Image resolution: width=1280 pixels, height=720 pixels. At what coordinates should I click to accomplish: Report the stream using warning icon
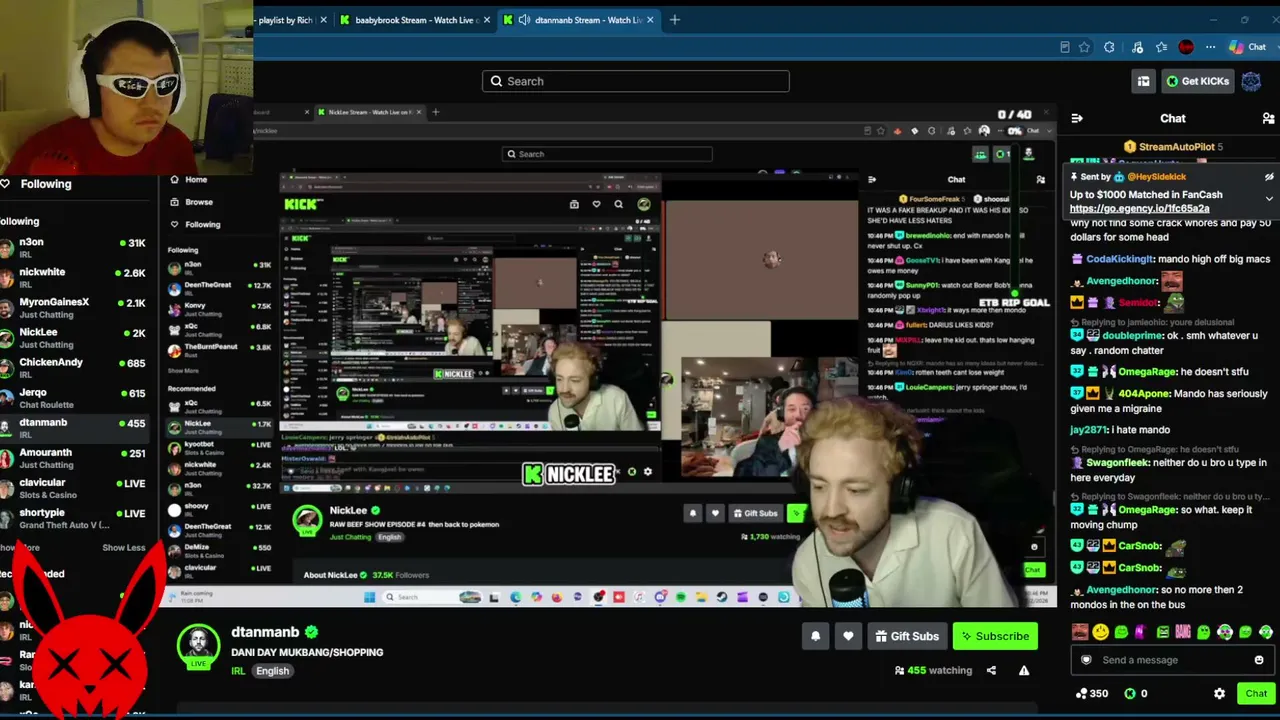pos(1024,670)
